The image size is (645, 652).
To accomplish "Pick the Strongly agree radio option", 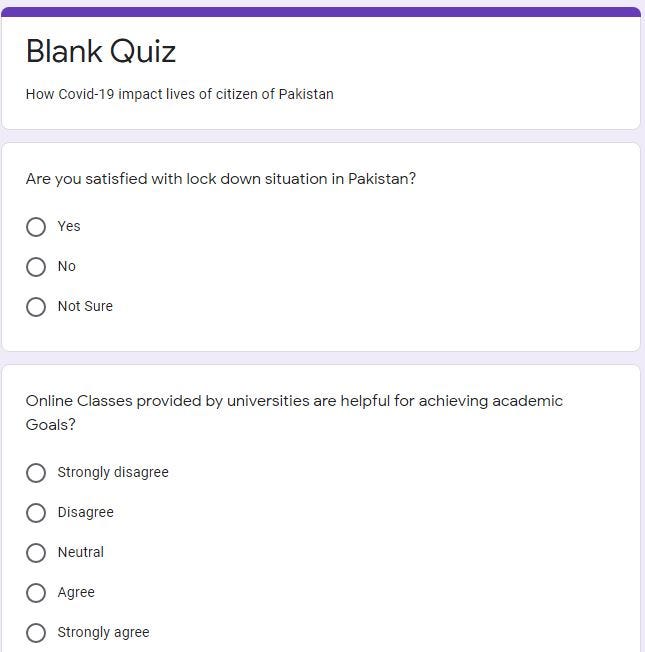I will pos(36,633).
